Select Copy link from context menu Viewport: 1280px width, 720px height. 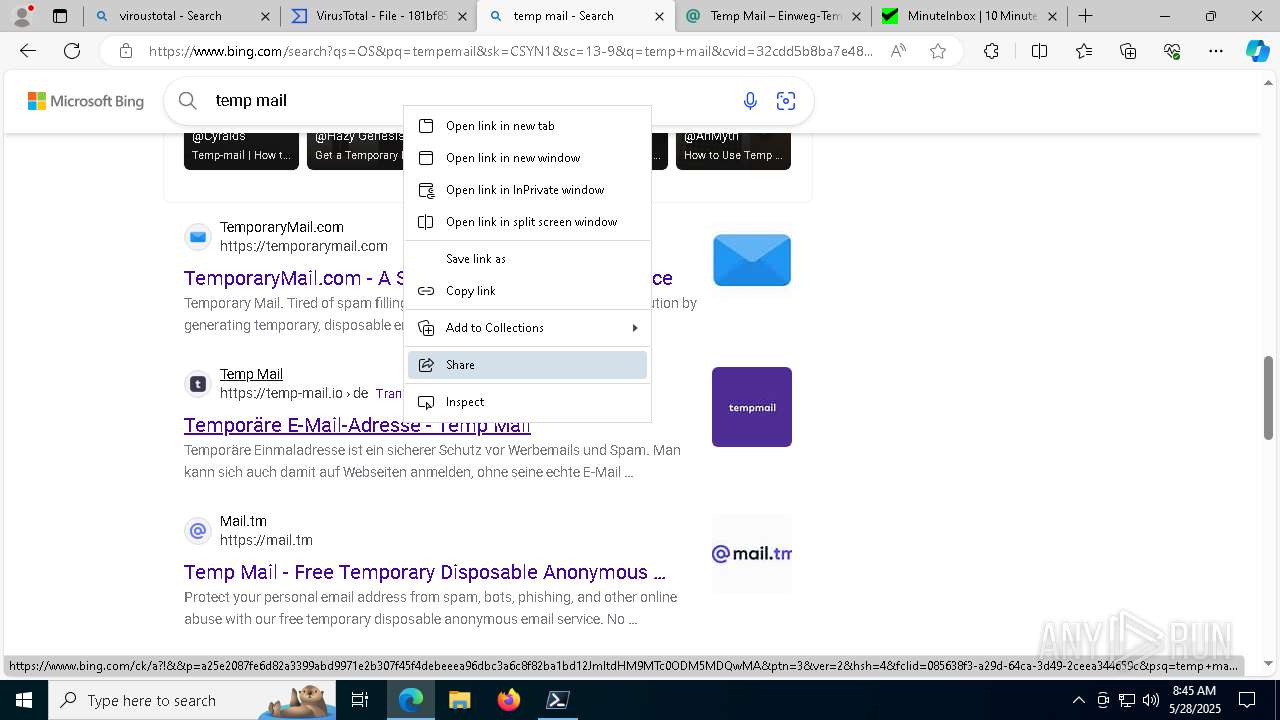(528, 291)
